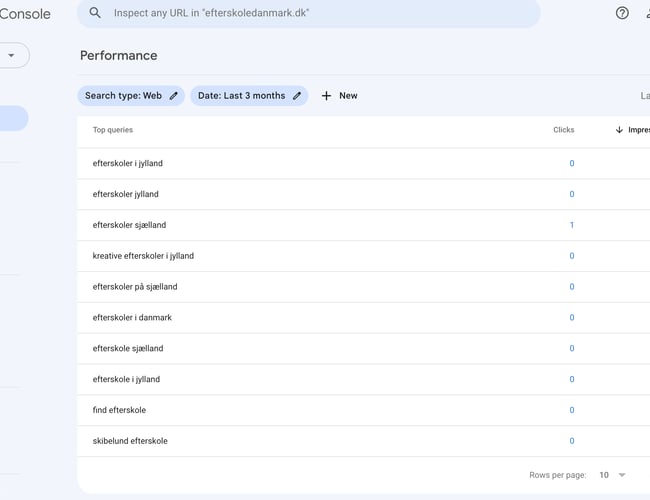Screen dimensions: 650x500
Task: Open query efterskoler i jylland
Action: (x=127, y=163)
